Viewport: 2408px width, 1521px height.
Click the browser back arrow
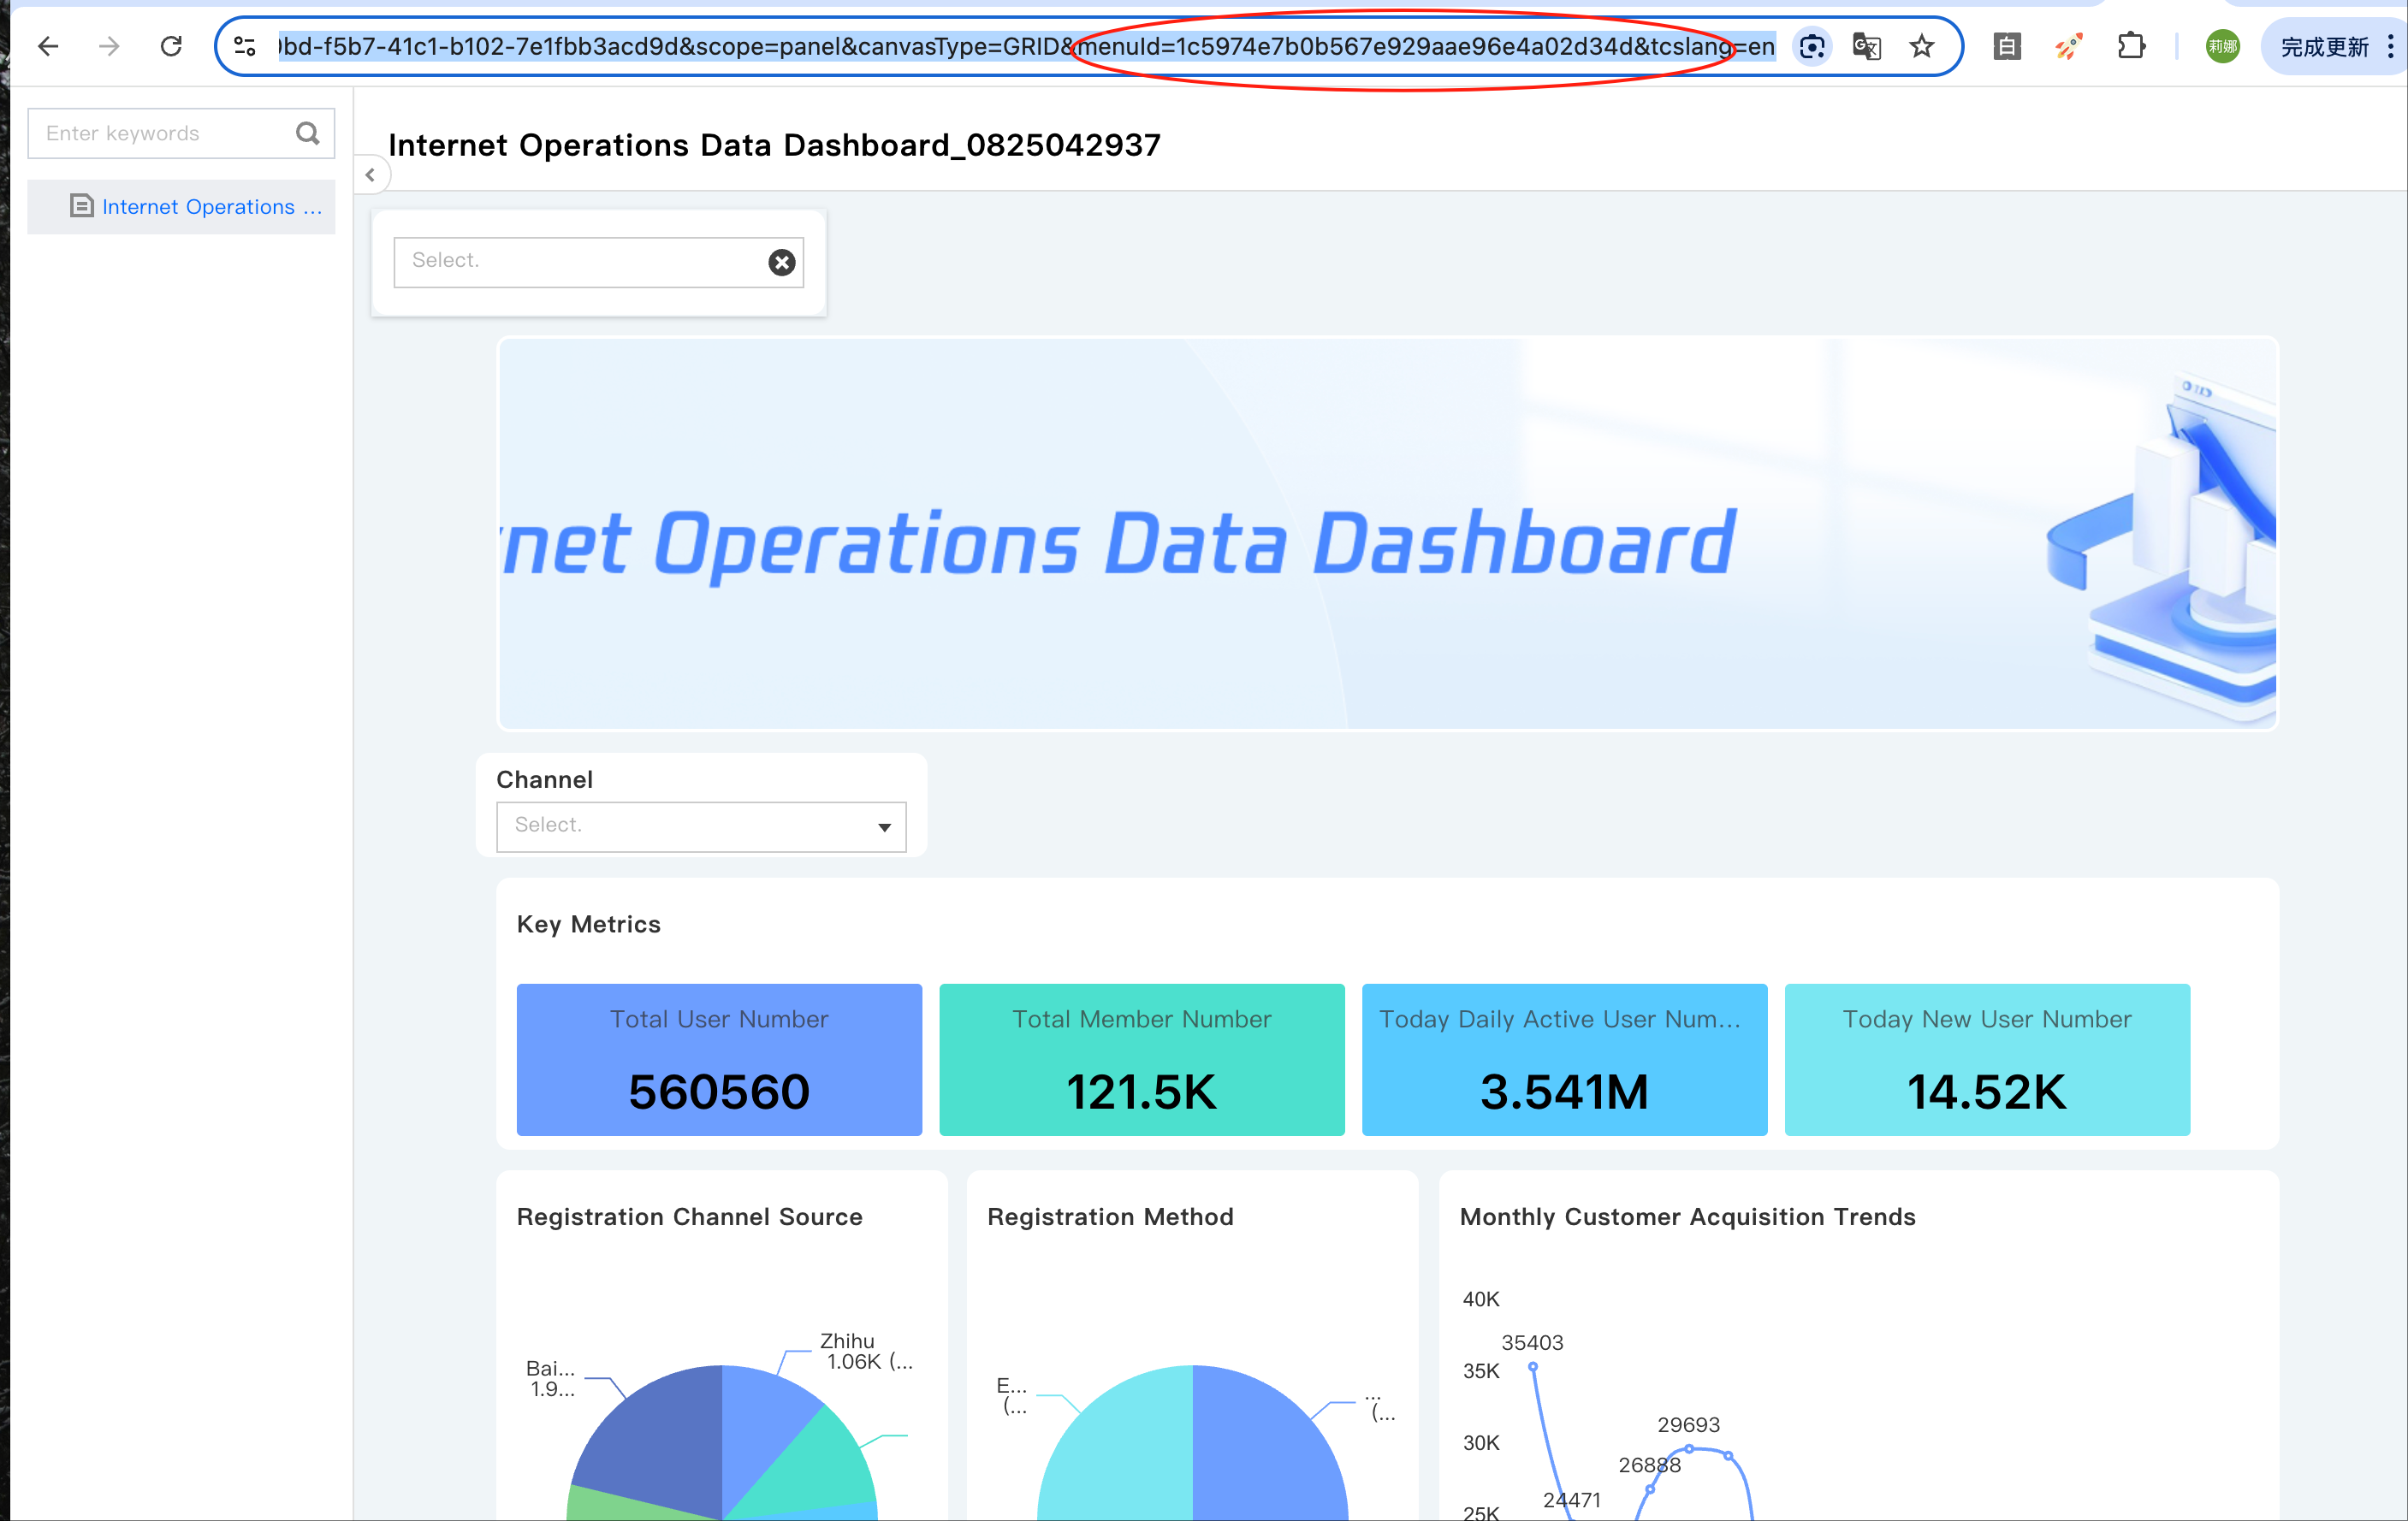pyautogui.click(x=48, y=46)
